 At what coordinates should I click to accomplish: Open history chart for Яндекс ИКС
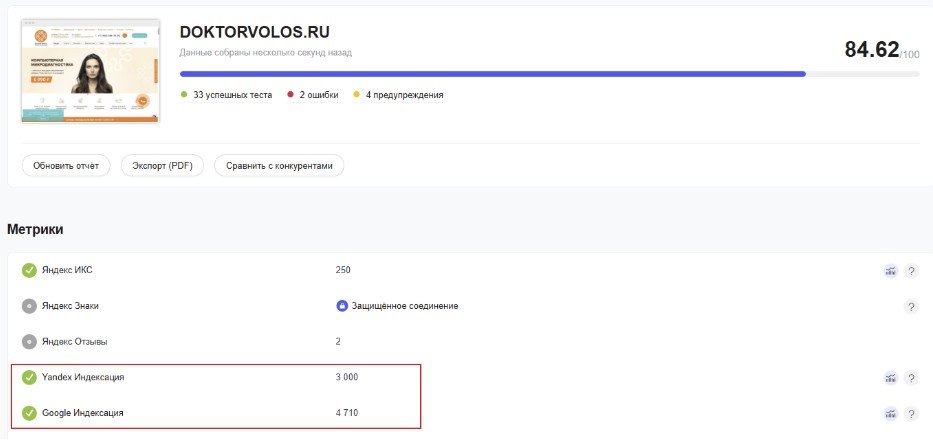click(890, 270)
